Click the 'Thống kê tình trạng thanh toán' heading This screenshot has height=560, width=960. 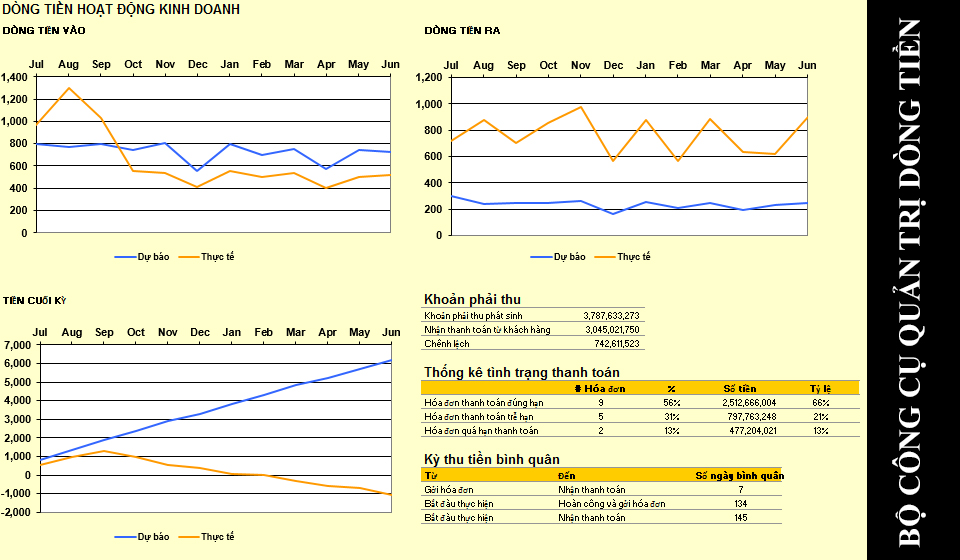522,372
